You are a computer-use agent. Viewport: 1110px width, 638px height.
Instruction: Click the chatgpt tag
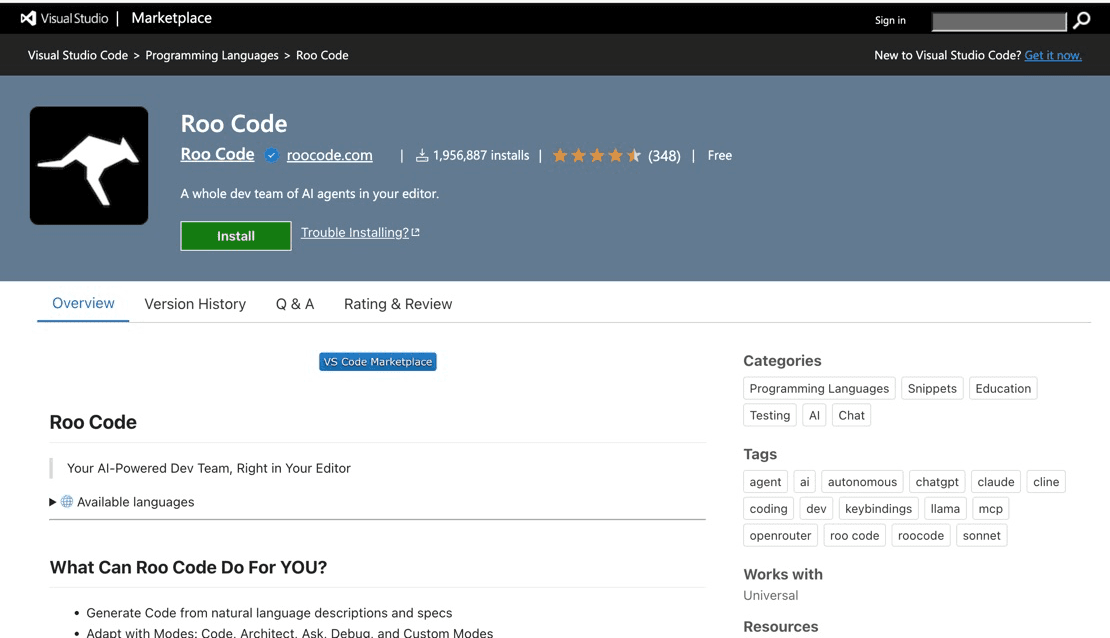937,482
